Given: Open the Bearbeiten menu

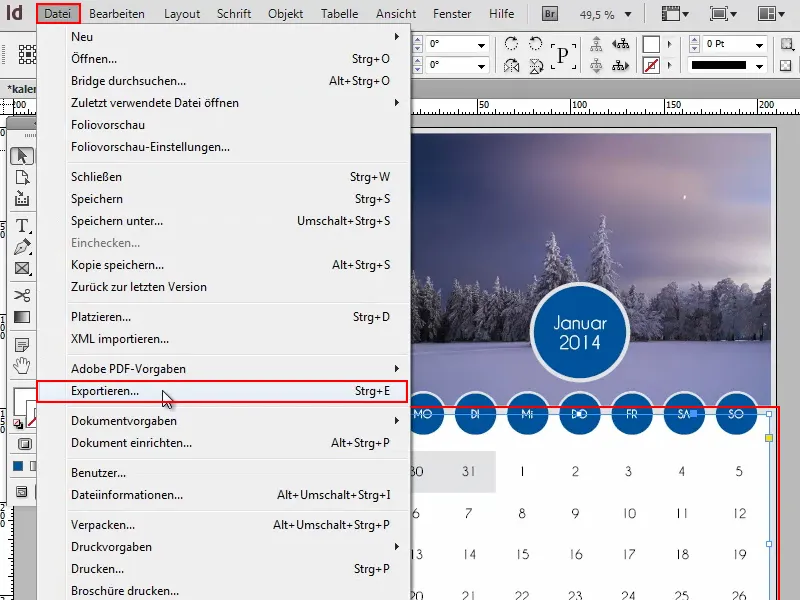Looking at the screenshot, I should (x=116, y=14).
